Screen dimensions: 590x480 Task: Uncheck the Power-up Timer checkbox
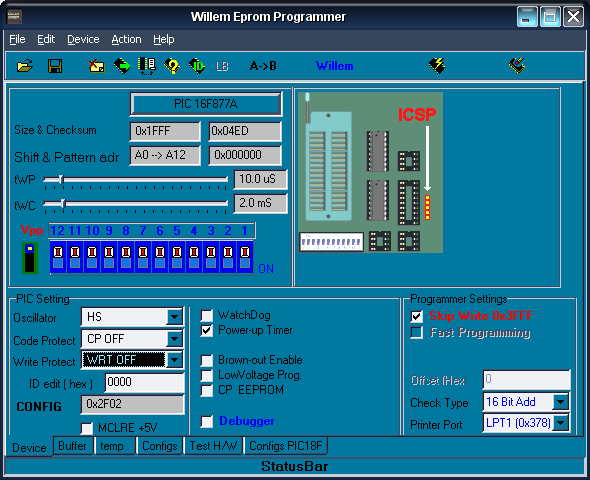tap(207, 331)
